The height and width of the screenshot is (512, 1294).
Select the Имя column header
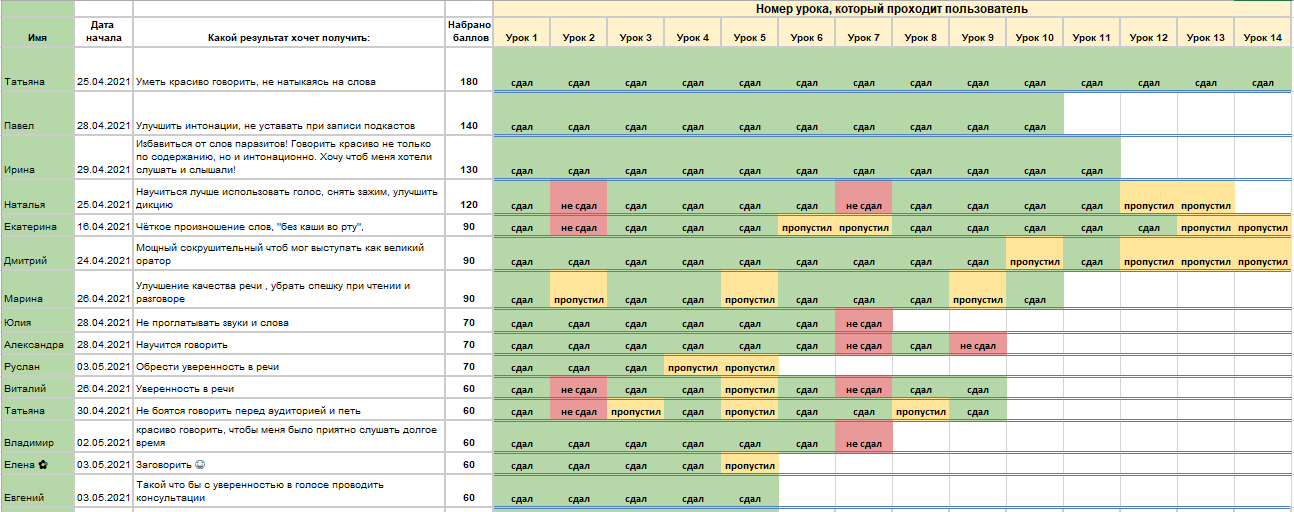tap(37, 38)
